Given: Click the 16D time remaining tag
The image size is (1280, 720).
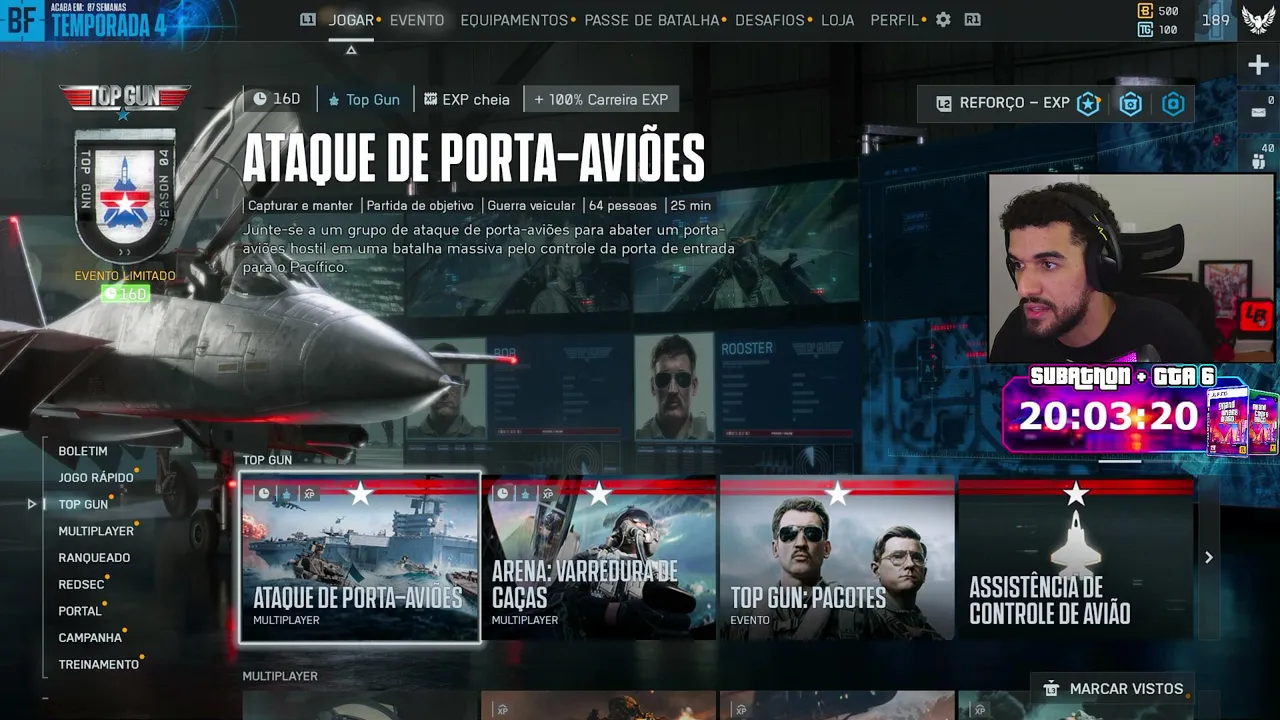Looking at the screenshot, I should tap(278, 99).
